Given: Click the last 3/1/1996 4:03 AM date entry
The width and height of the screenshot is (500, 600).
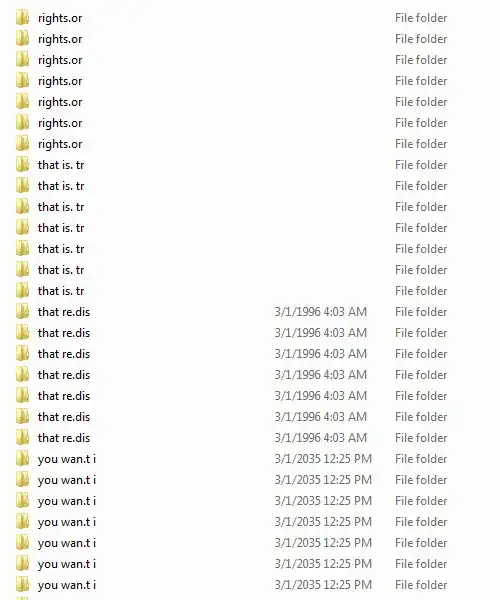Looking at the screenshot, I should (x=321, y=438).
